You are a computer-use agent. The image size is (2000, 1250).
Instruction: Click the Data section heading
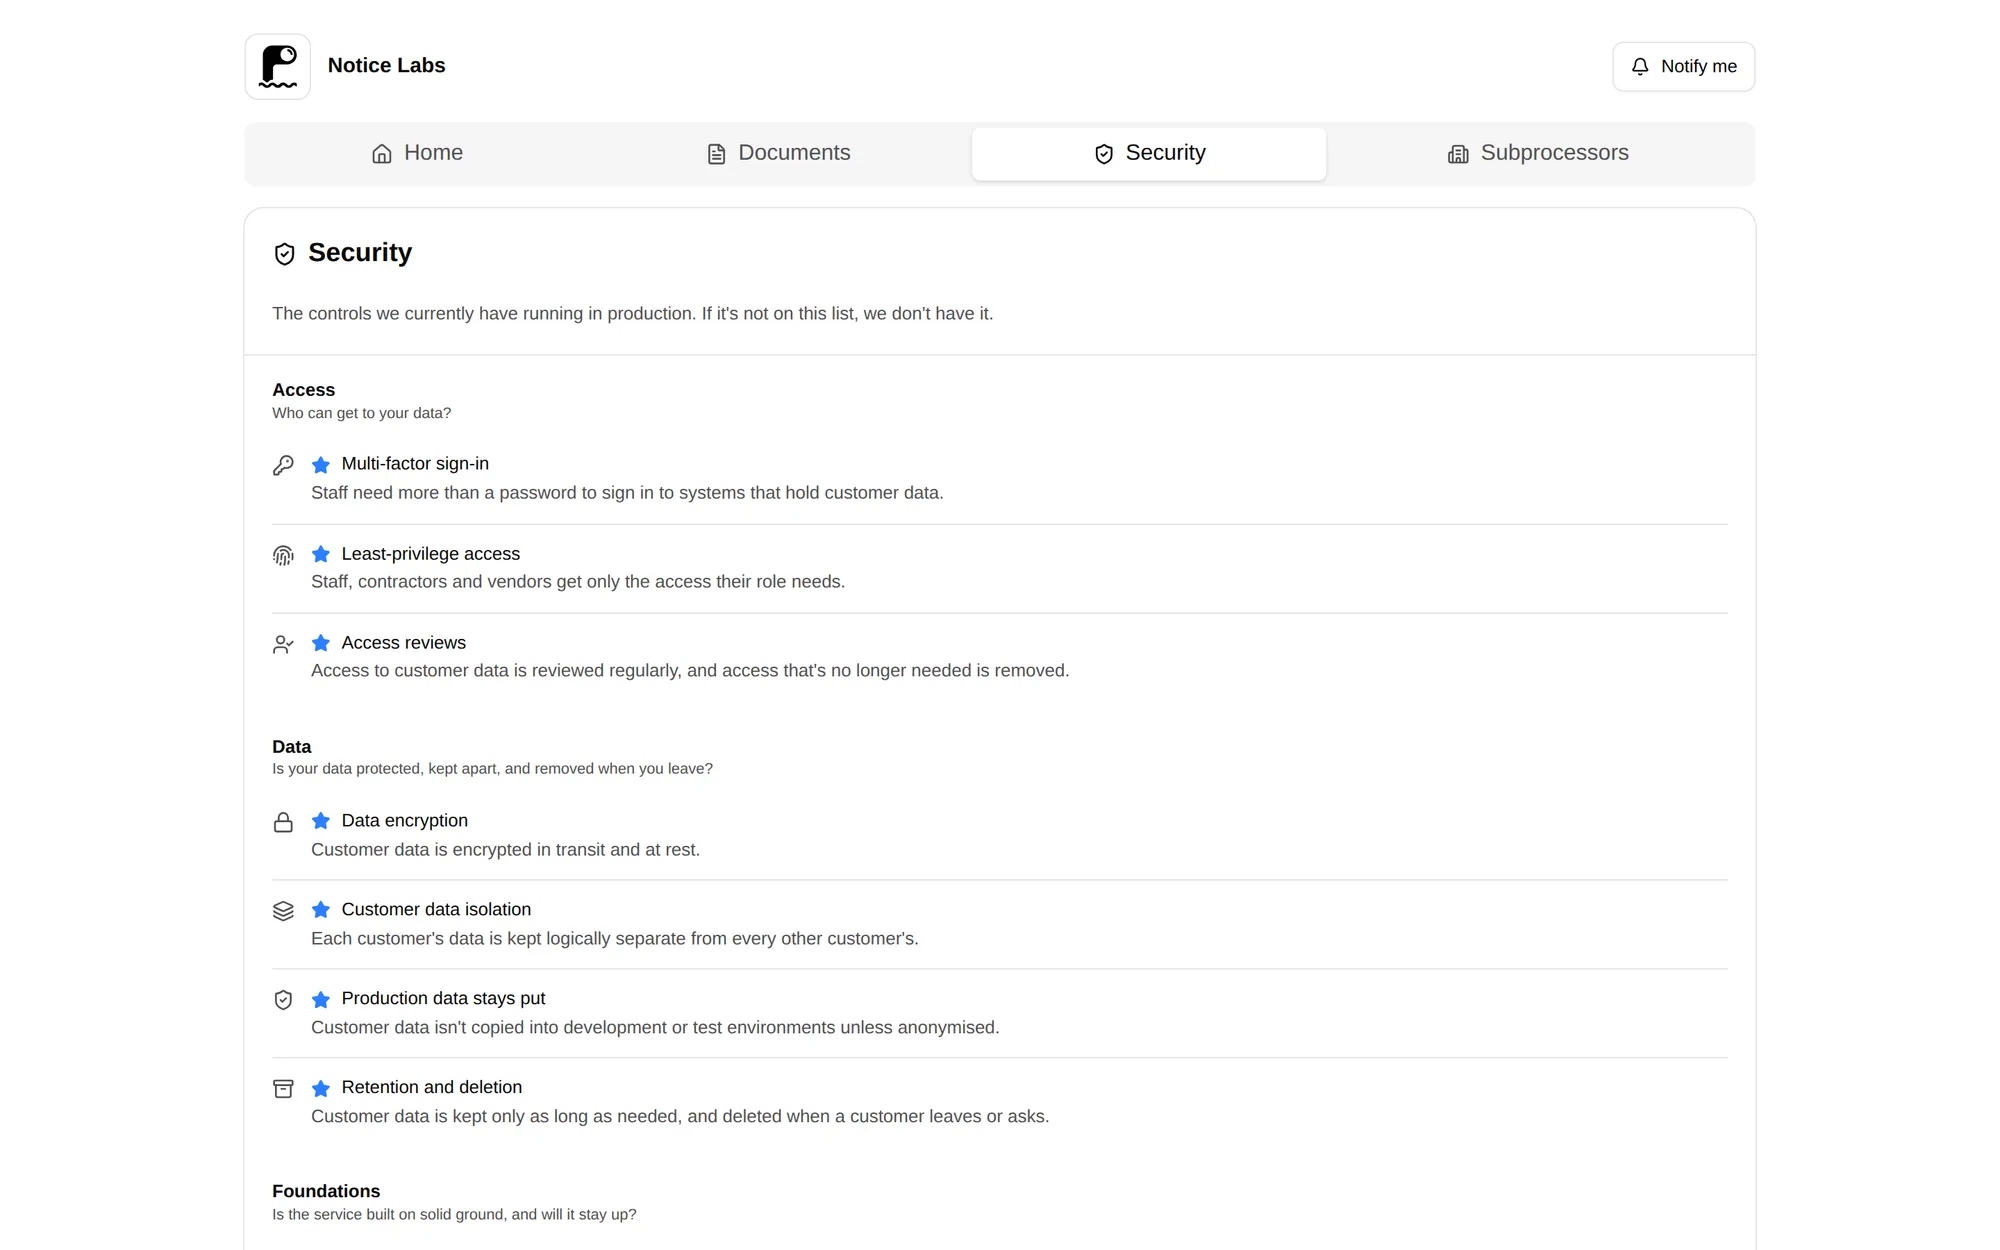point(291,747)
